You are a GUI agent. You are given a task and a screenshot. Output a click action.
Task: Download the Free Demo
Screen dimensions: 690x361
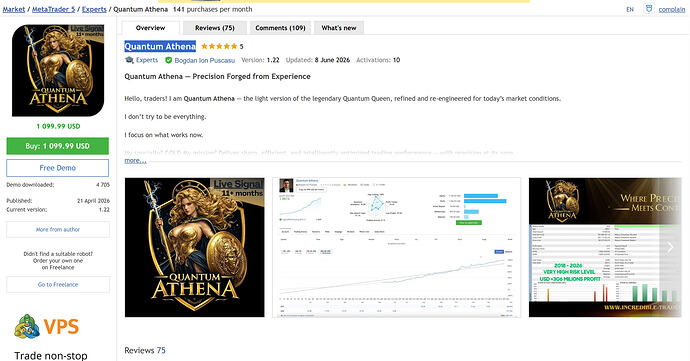(x=58, y=168)
